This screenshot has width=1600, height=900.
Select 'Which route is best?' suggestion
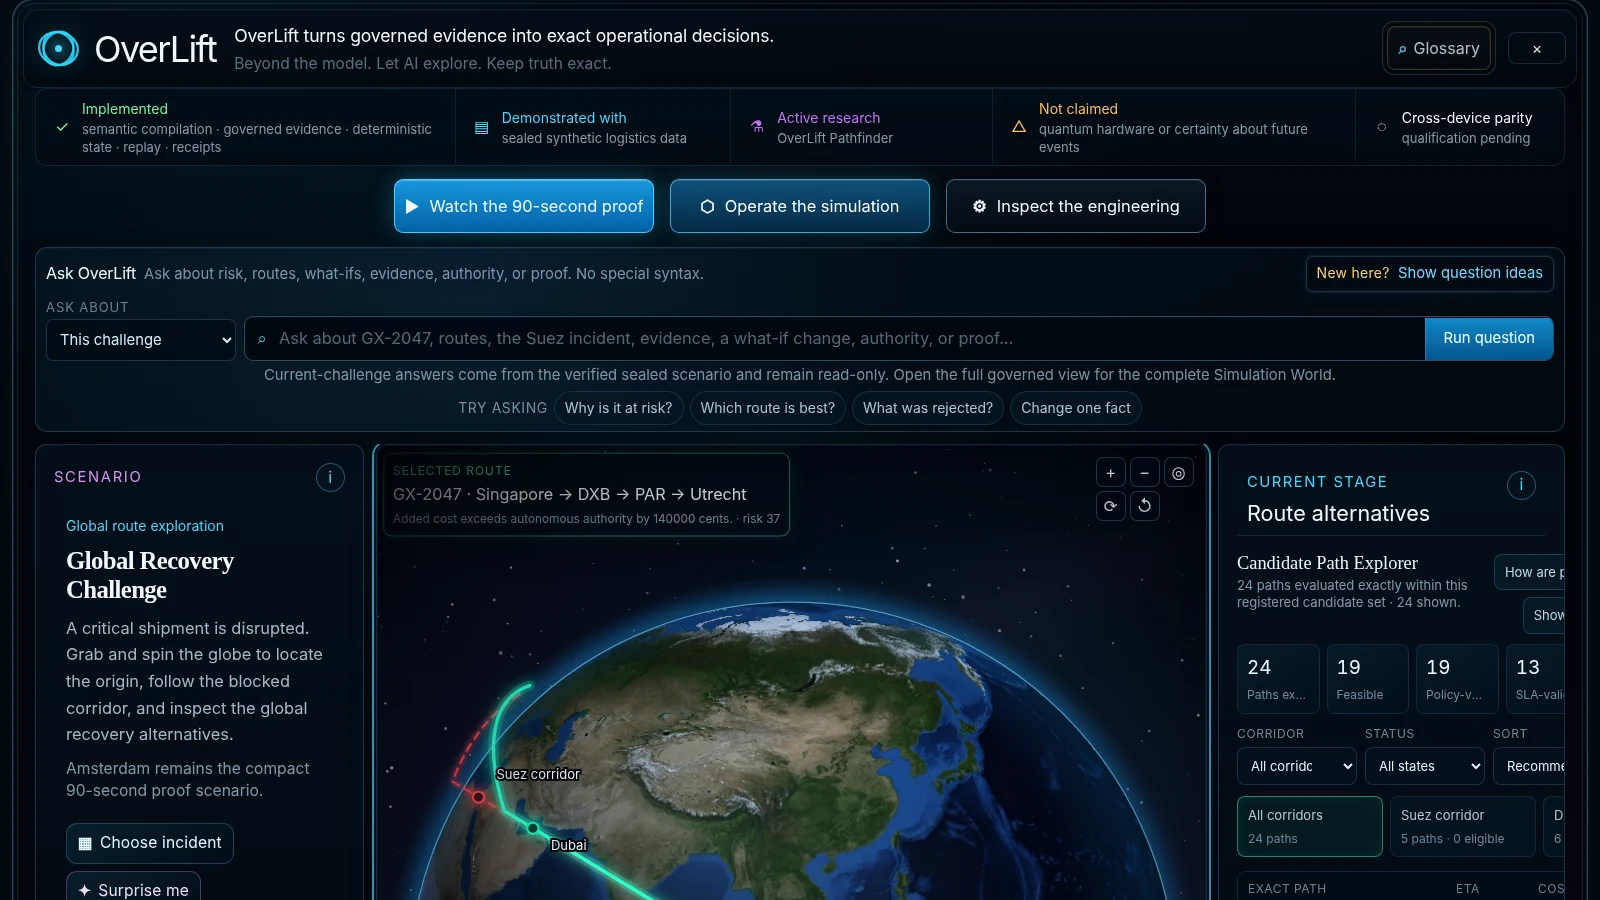(x=767, y=408)
